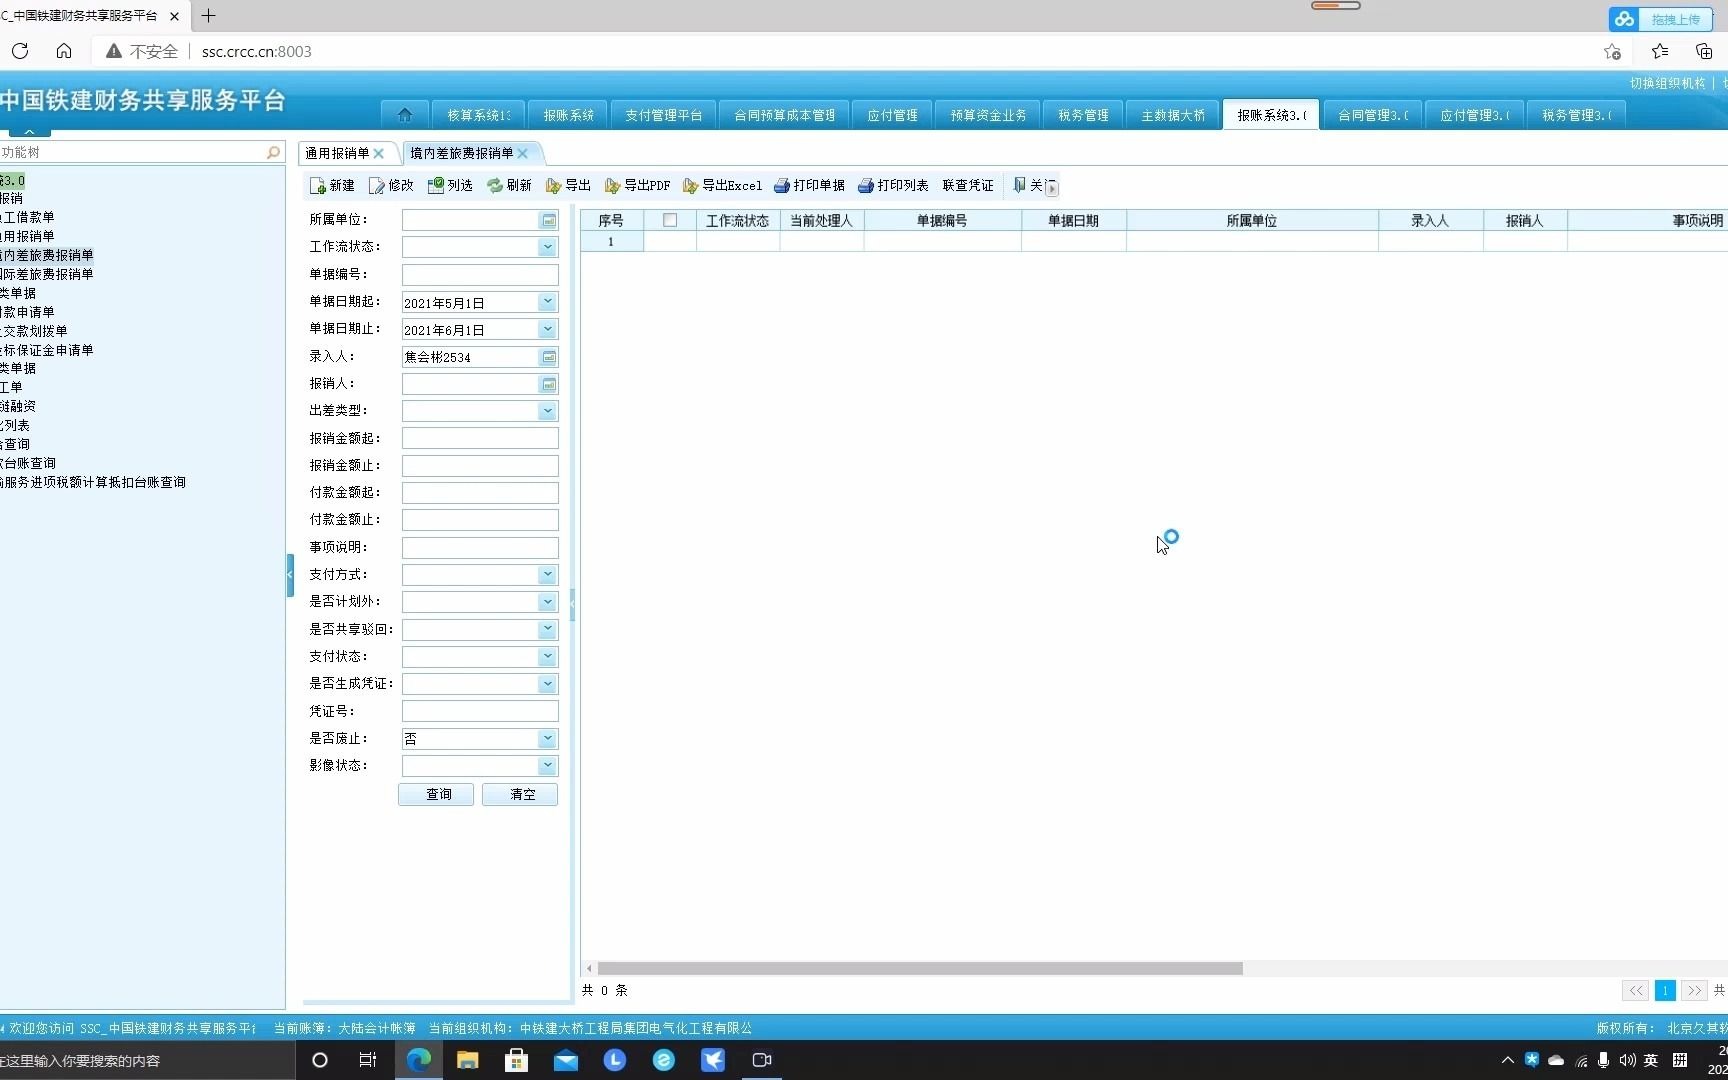Click the table horizontal scrollbar
The height and width of the screenshot is (1080, 1728).
coord(920,969)
